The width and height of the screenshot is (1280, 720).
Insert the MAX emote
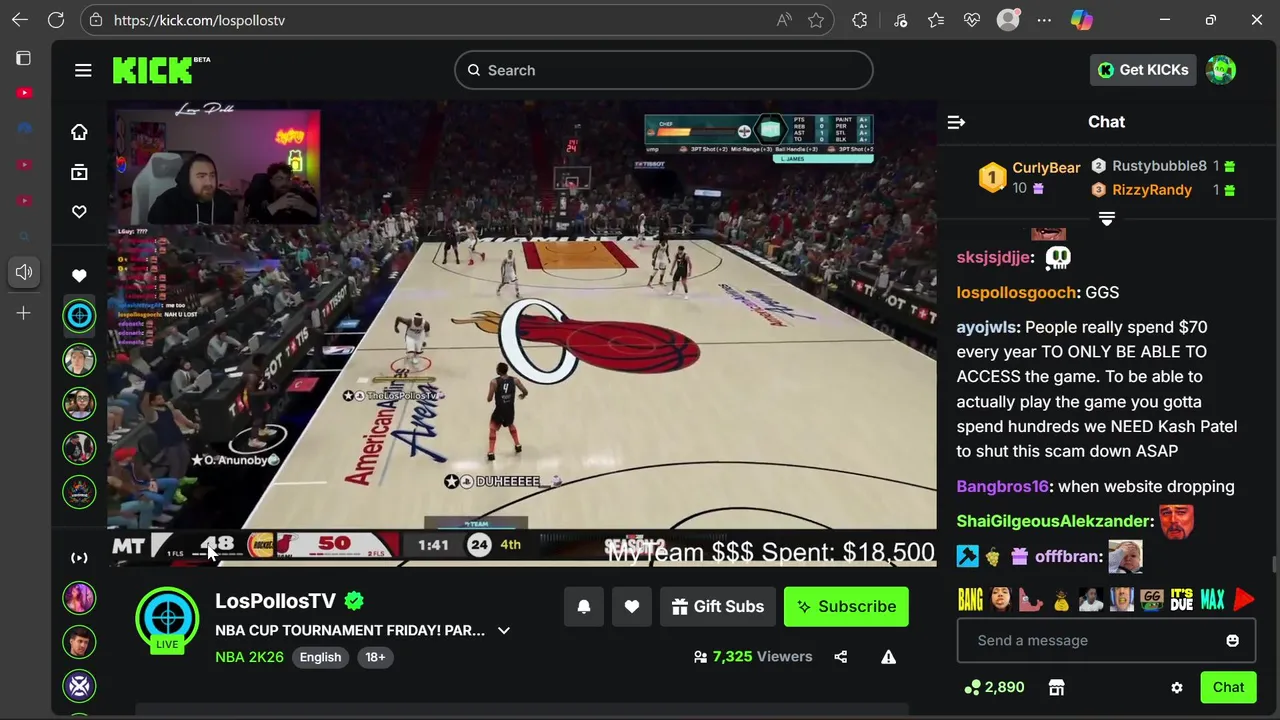[x=1212, y=600]
